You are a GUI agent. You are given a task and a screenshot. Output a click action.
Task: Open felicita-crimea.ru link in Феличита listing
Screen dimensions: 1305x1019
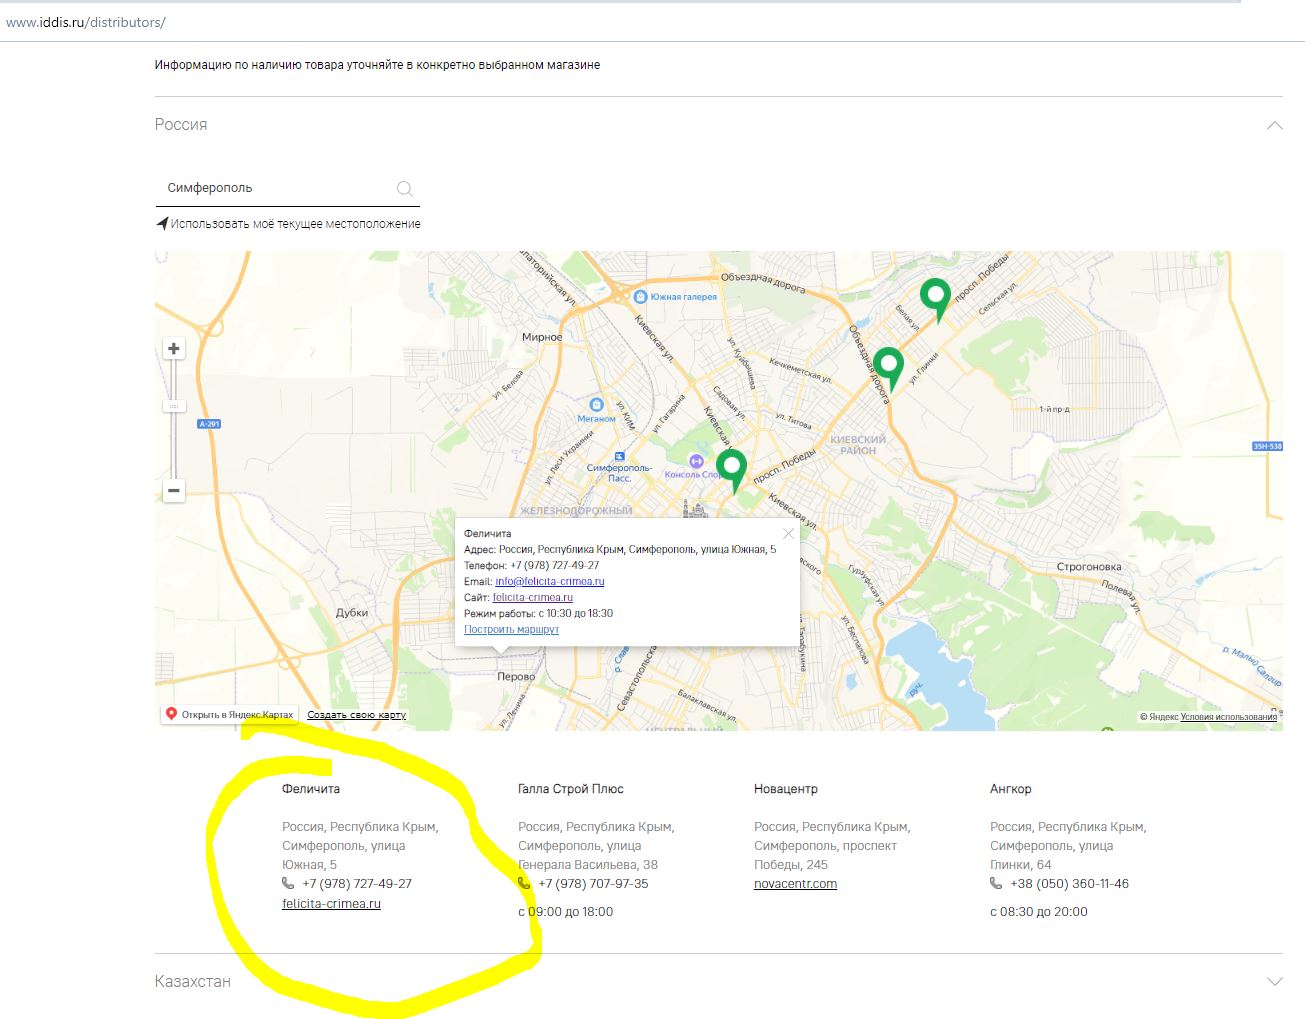point(331,904)
